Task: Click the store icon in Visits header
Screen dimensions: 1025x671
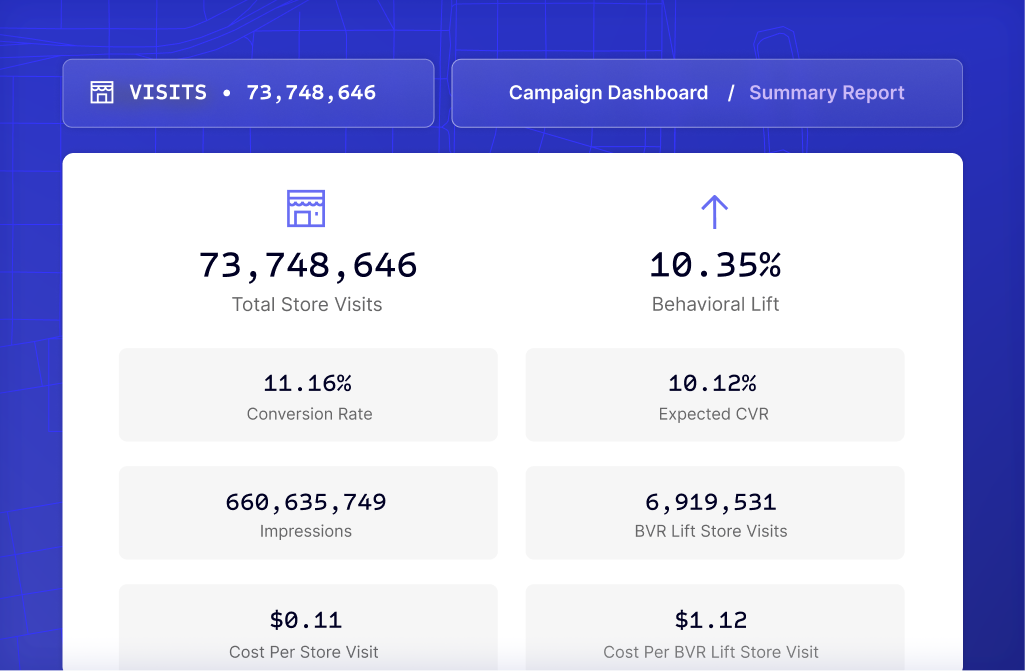Action: point(102,92)
